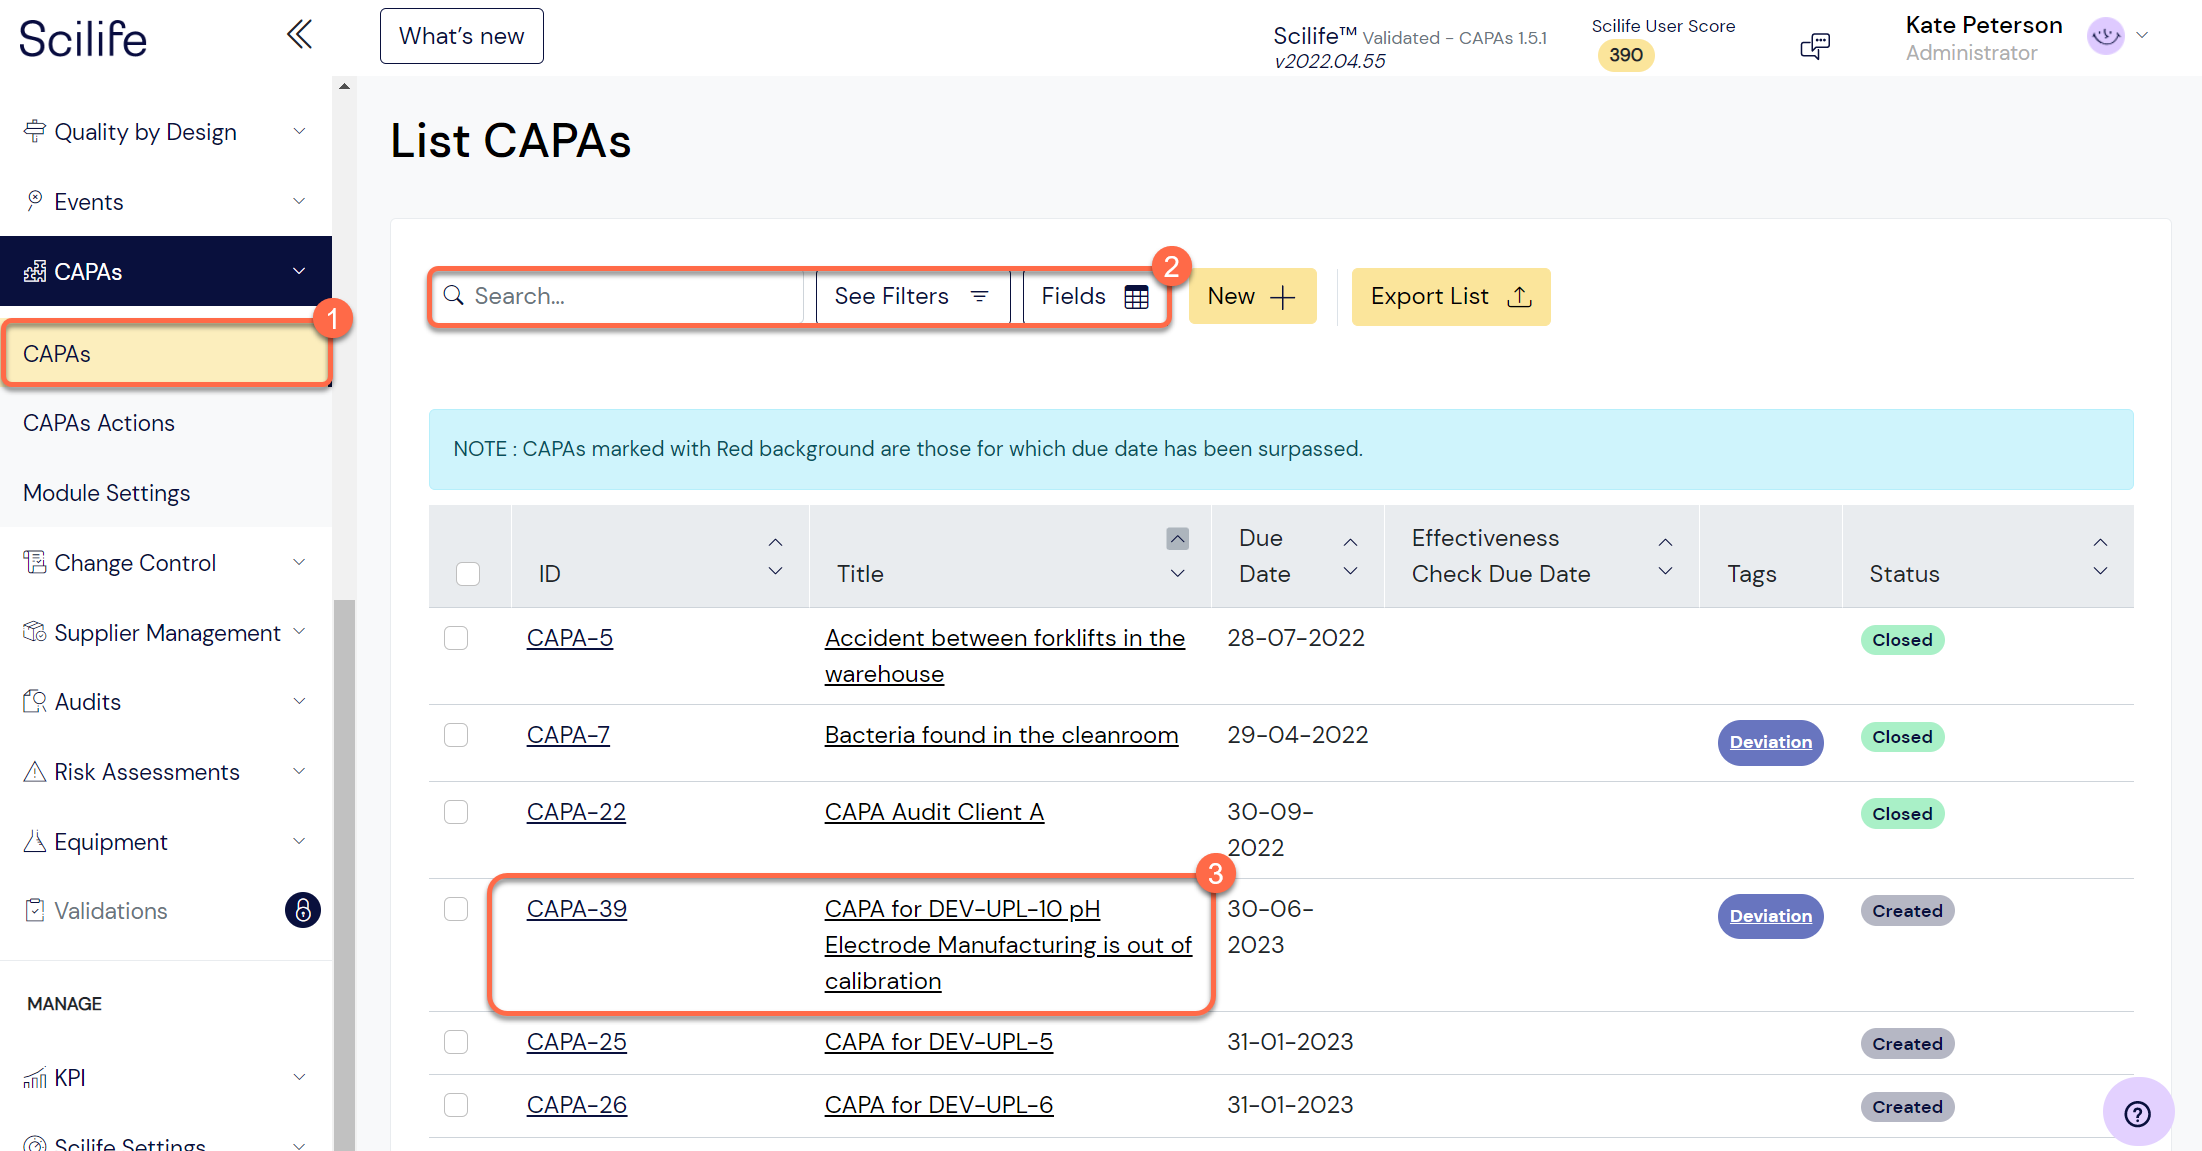
Task: Sort Title column ascending via highlighted arrow
Action: click(x=1178, y=539)
